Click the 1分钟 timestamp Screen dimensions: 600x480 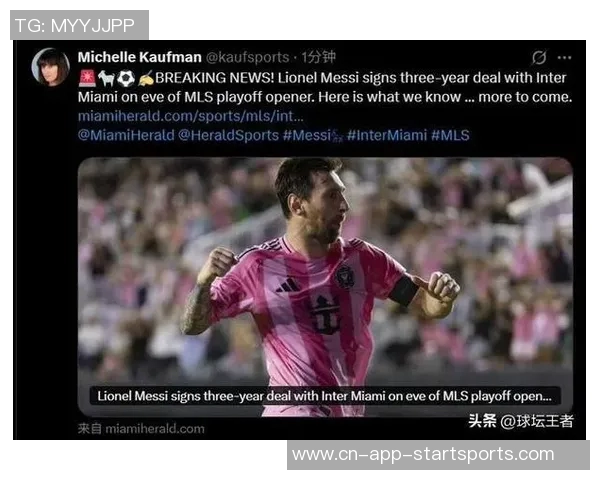[318, 57]
